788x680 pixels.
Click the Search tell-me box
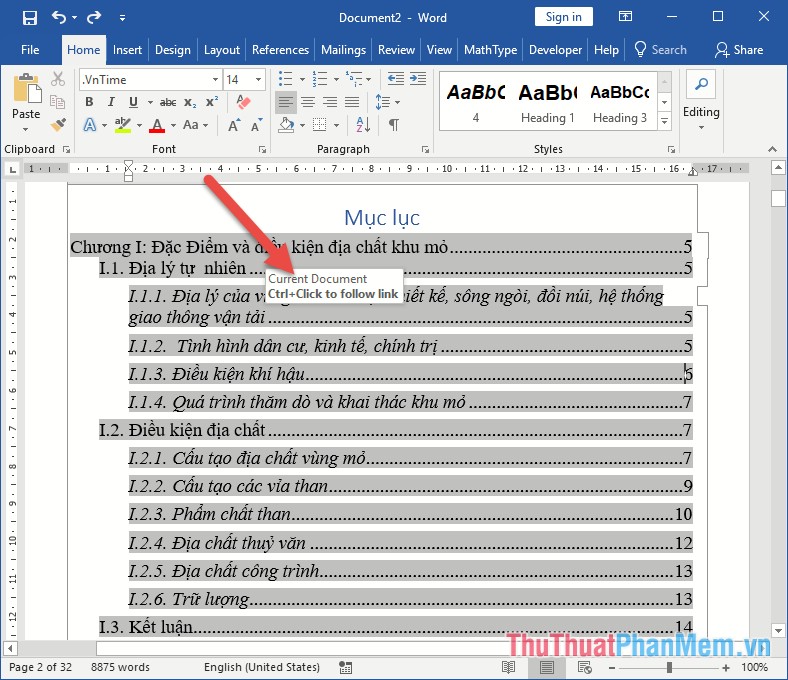(x=661, y=50)
